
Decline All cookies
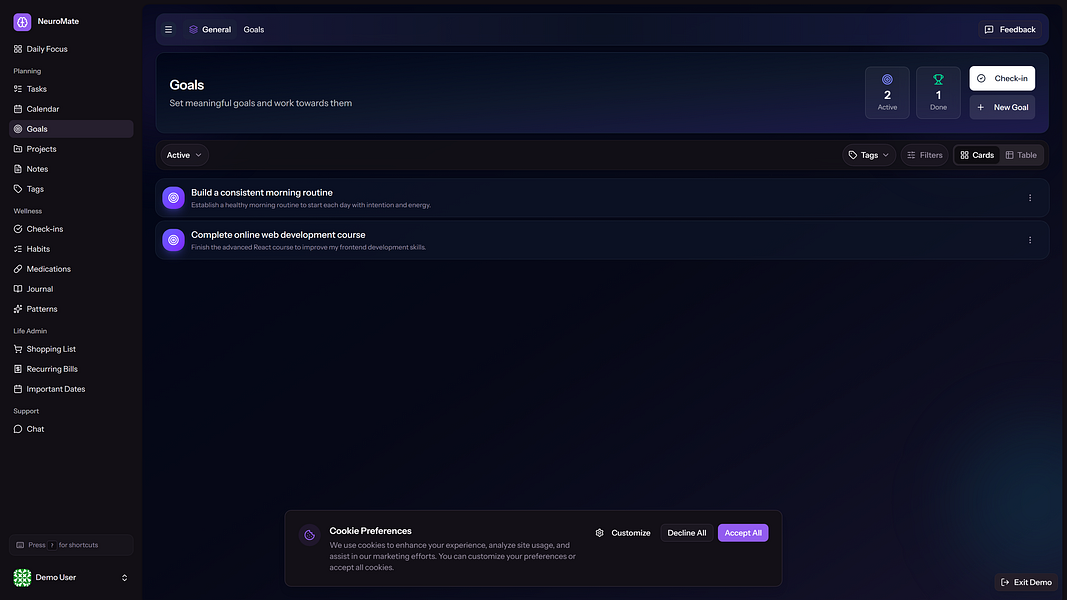pos(687,533)
